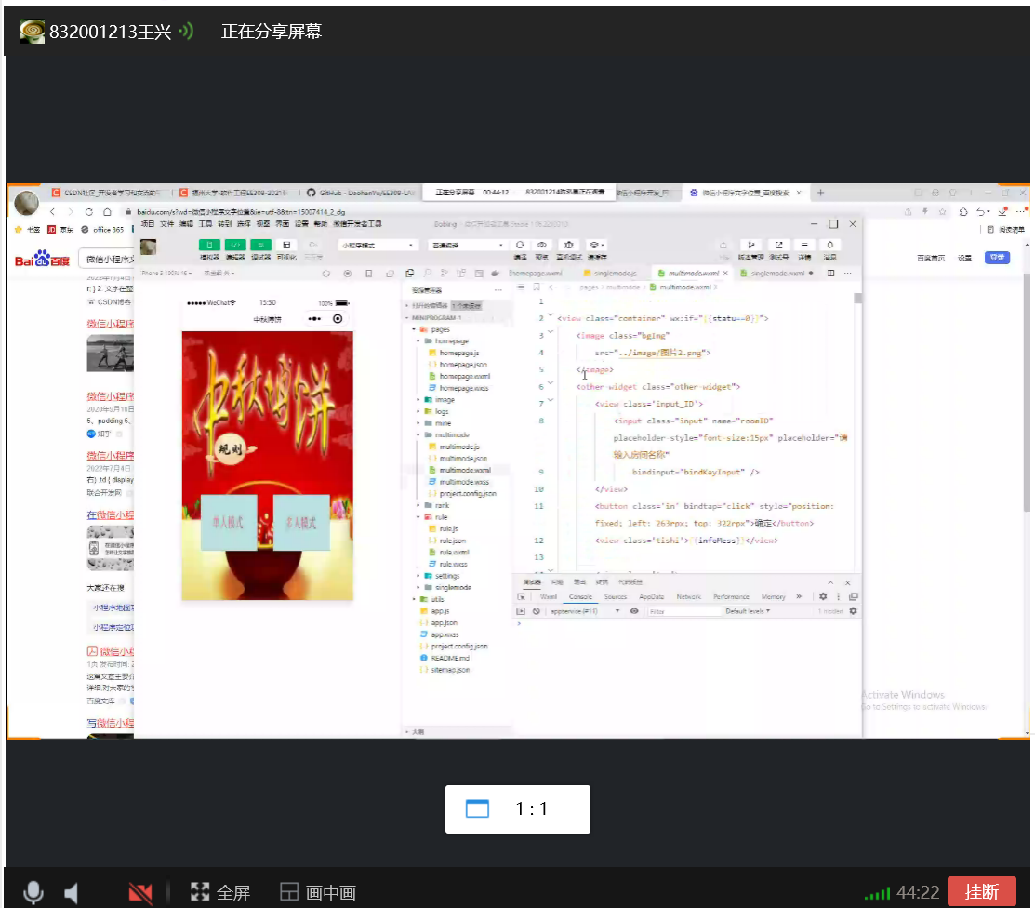The width and height of the screenshot is (1035, 908).
Task: Close the multimode.wxml editor tab
Action: [725, 273]
